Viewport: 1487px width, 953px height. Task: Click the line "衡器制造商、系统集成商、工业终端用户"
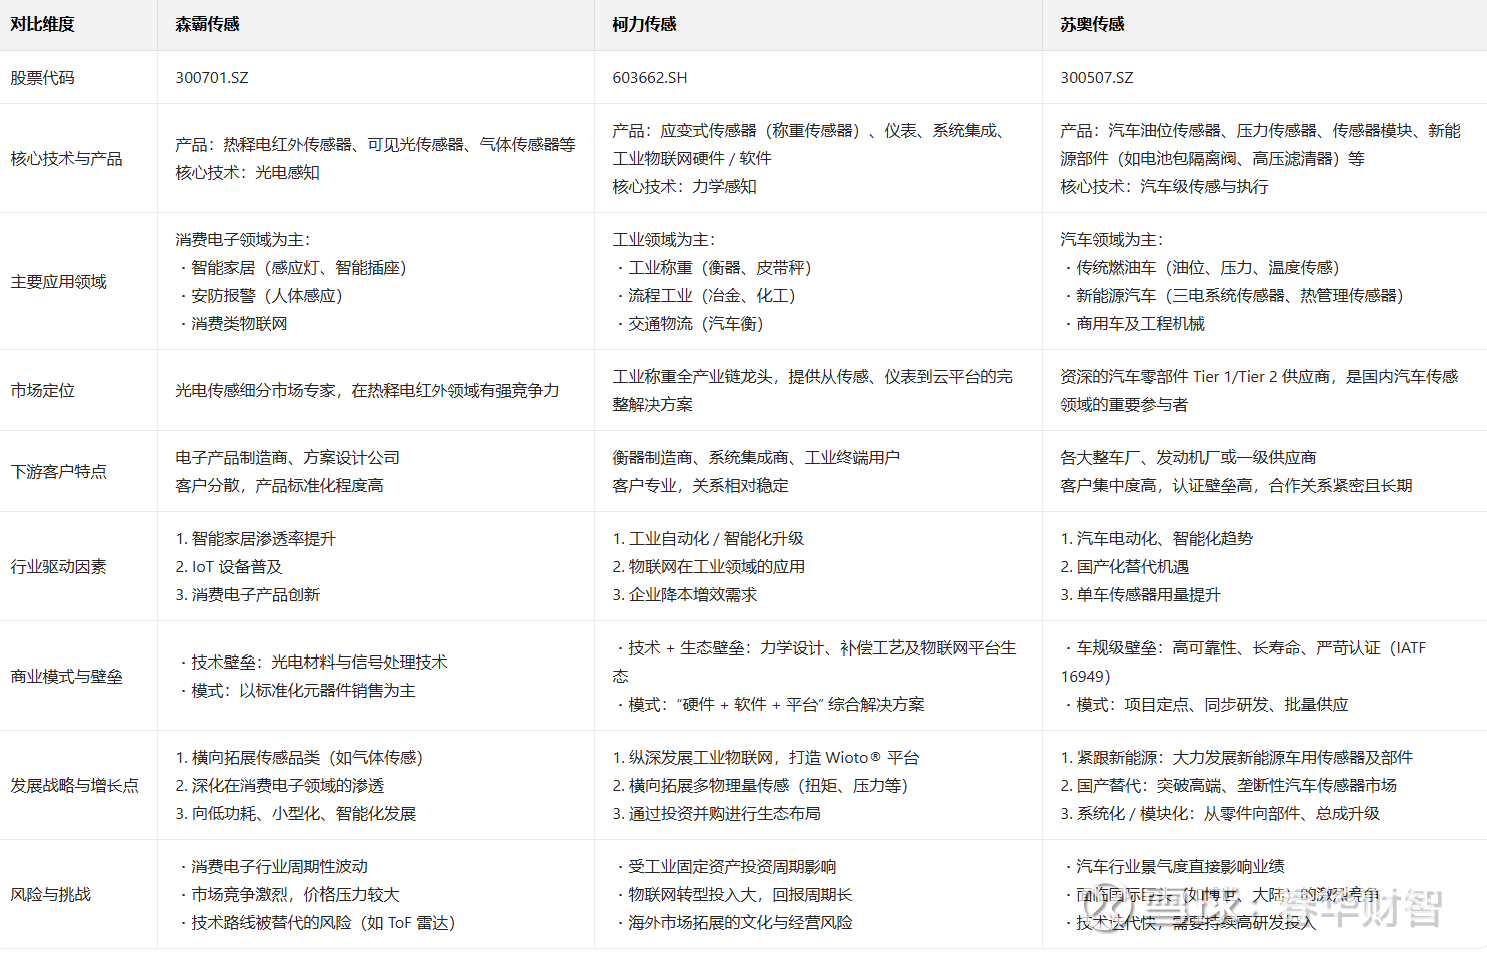tap(757, 458)
